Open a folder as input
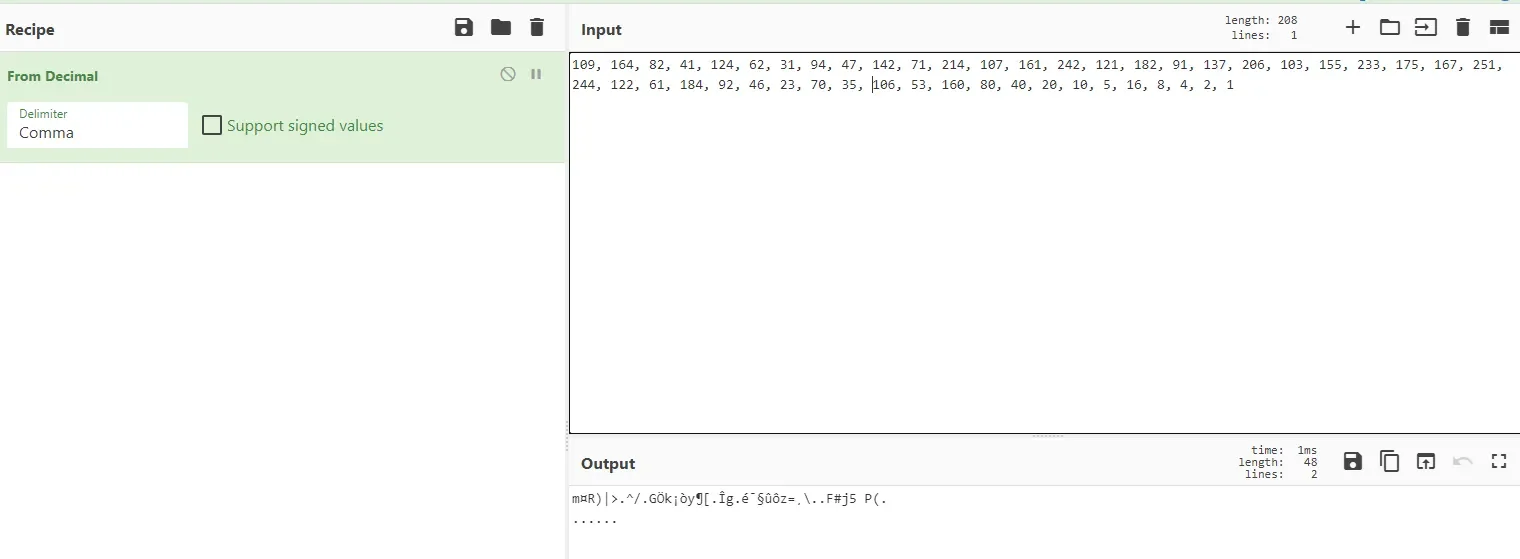Viewport: 1520px width, 559px height. click(x=1389, y=28)
